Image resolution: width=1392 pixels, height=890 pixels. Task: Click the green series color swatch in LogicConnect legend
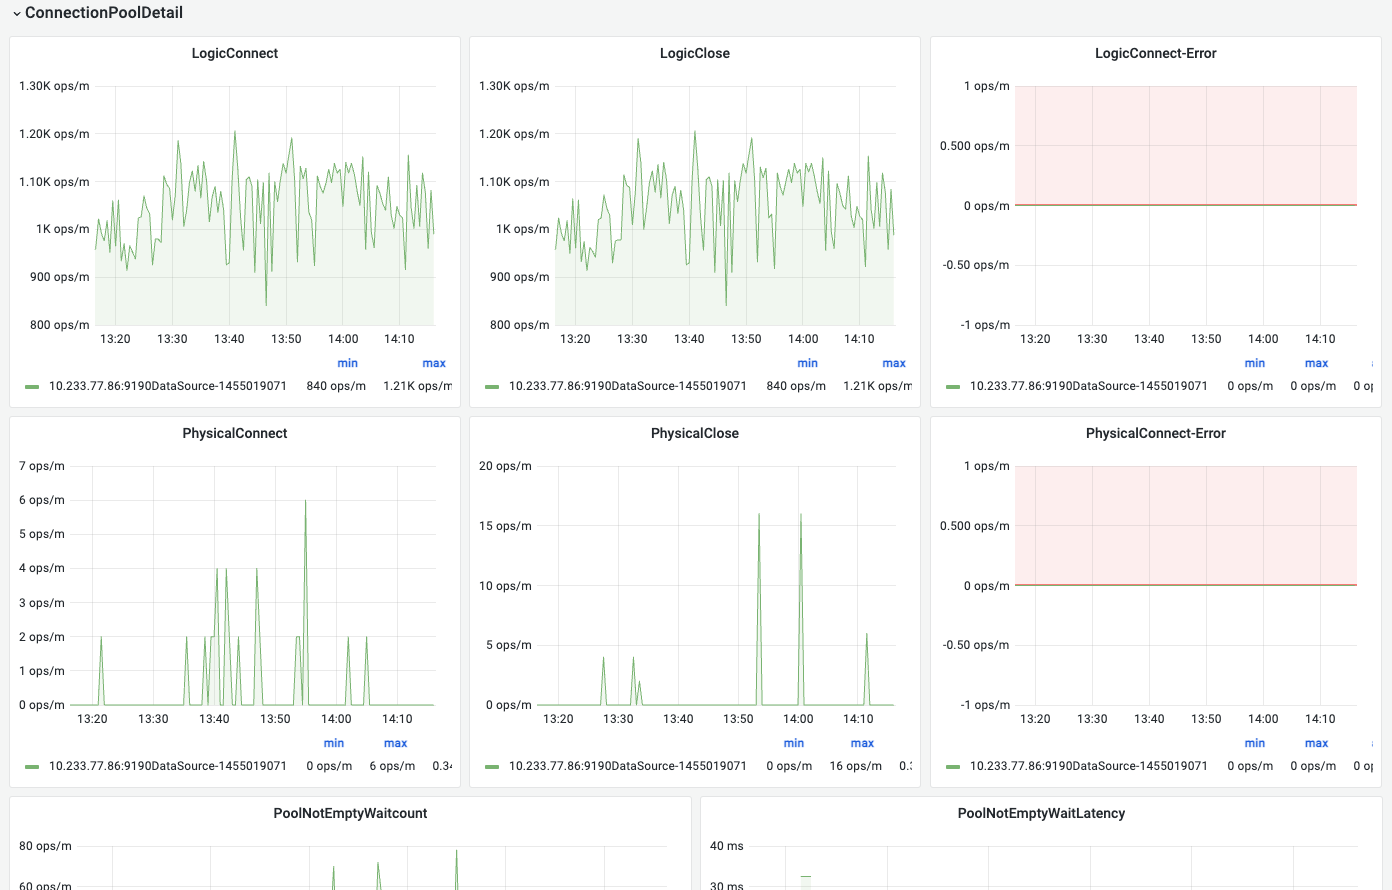(32, 387)
